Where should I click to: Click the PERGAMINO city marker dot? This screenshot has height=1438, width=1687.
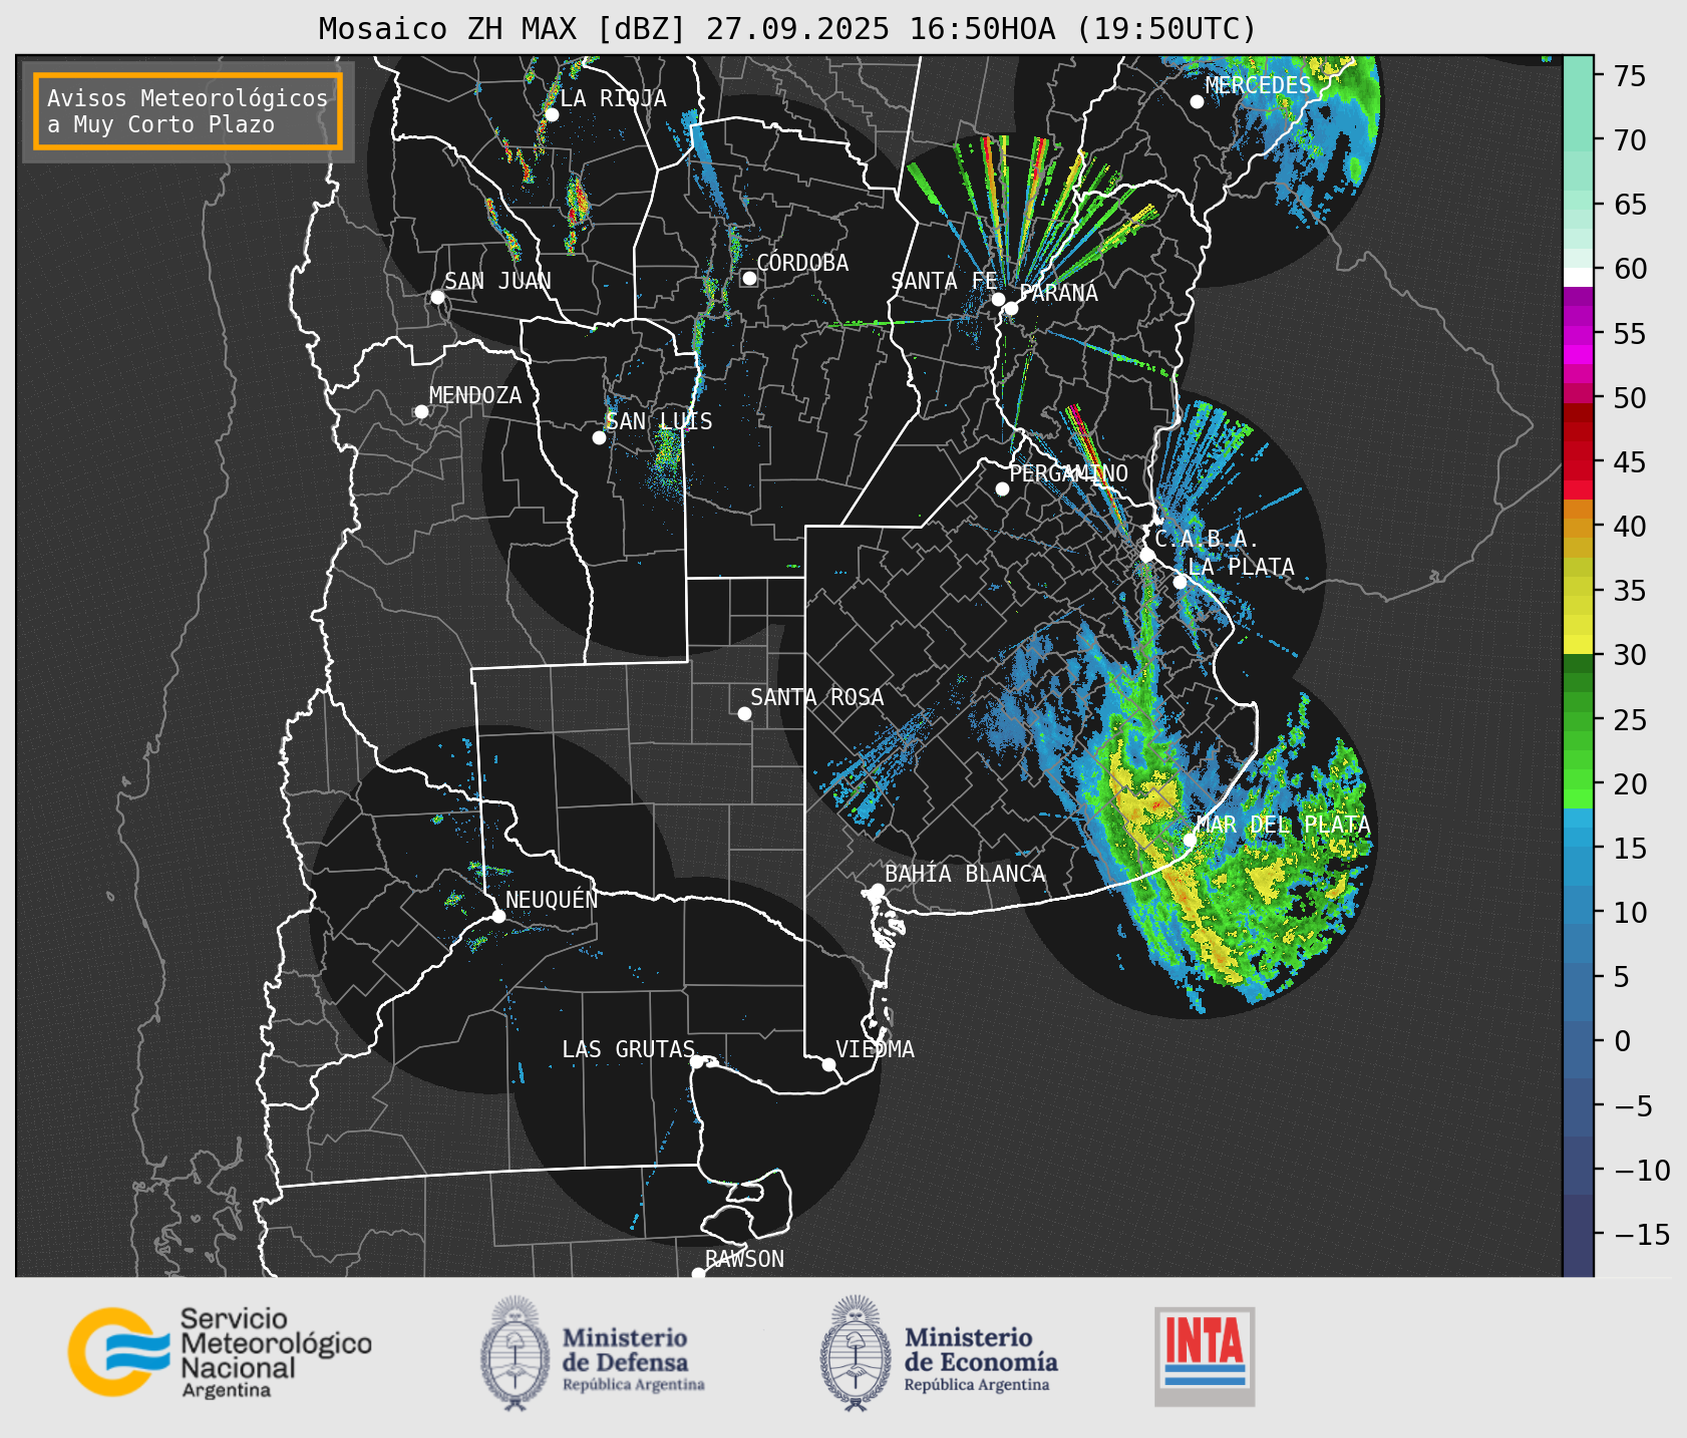tap(1002, 489)
